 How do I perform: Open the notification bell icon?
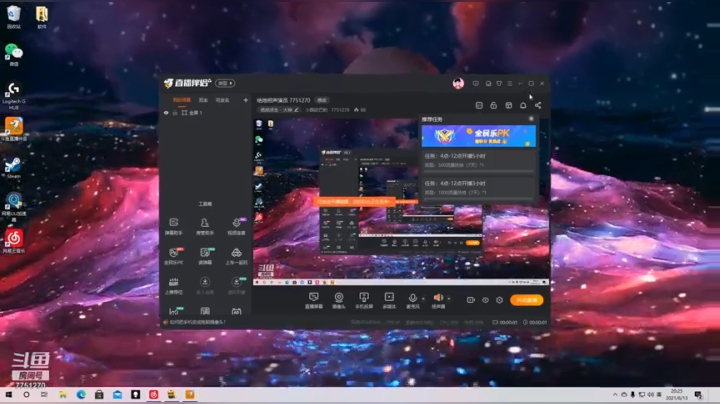pyautogui.click(x=523, y=106)
